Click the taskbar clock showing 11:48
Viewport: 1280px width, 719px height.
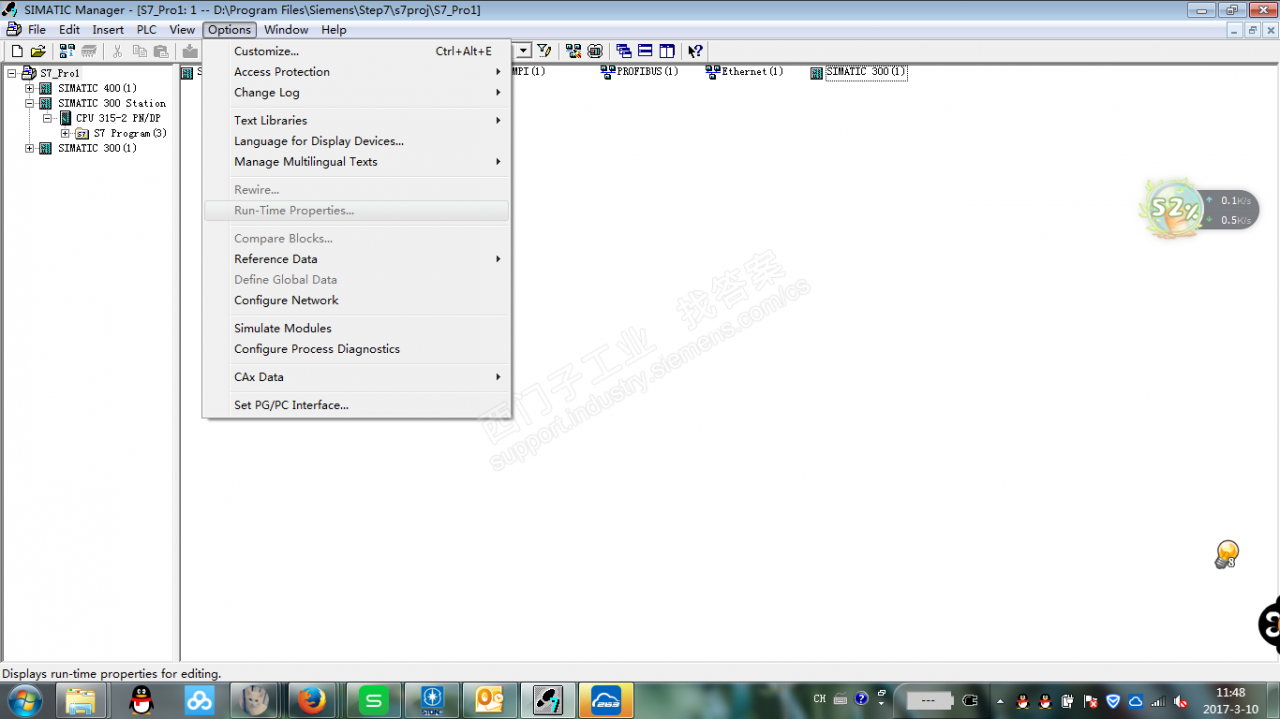pyautogui.click(x=1230, y=699)
